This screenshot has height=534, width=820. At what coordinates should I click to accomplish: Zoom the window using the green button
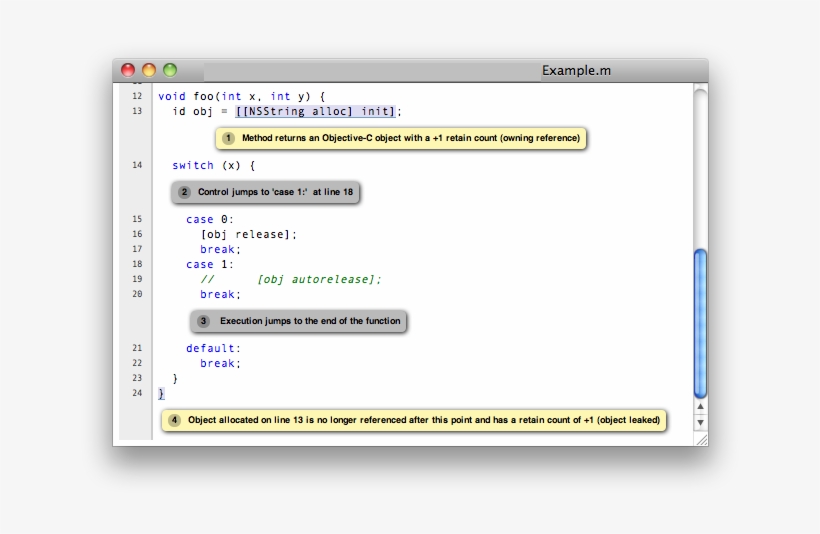170,70
